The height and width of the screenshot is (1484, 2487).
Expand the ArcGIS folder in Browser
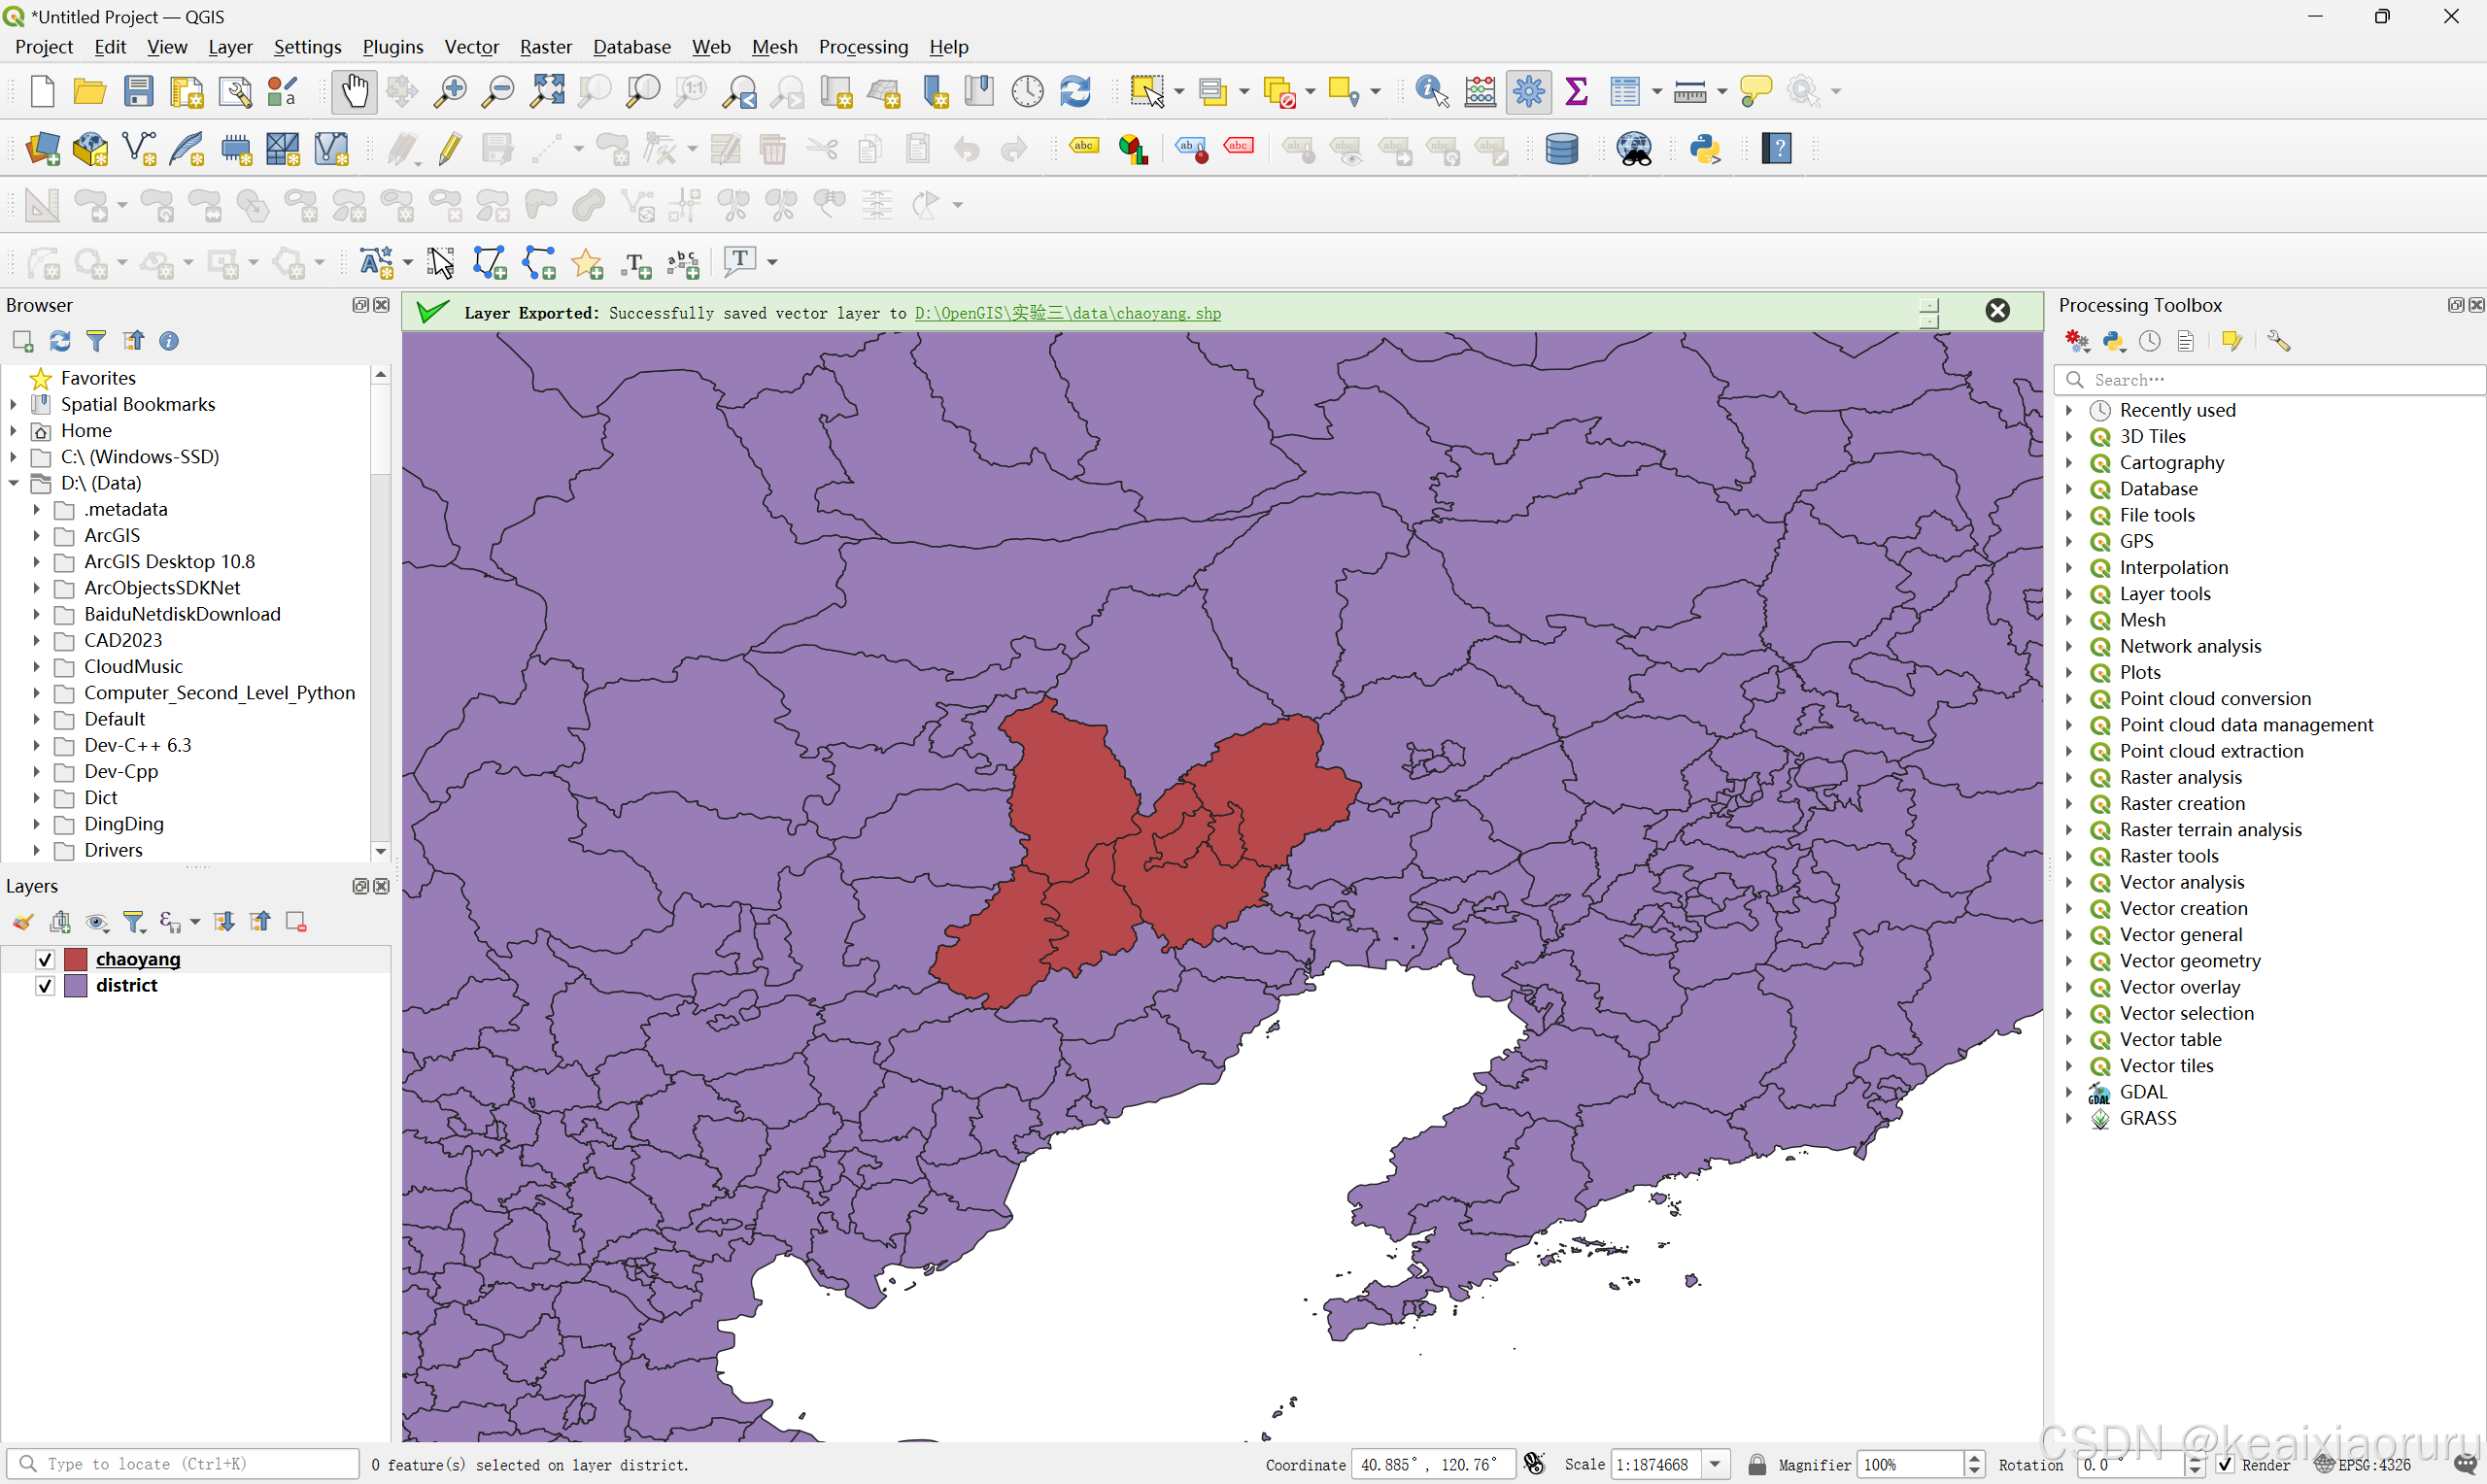(x=37, y=535)
